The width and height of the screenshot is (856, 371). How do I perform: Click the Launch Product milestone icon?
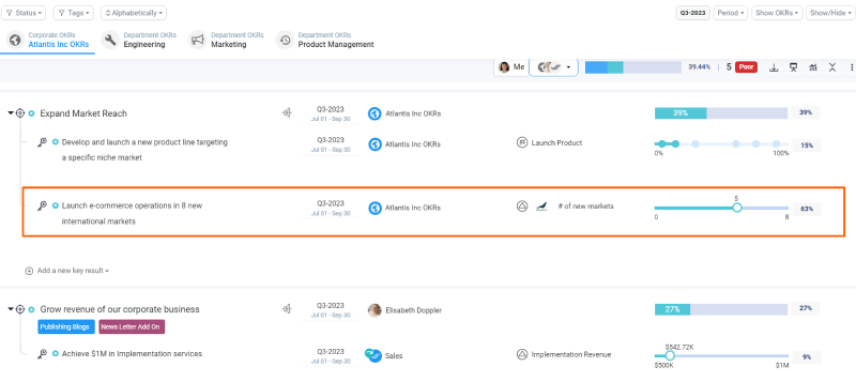pyautogui.click(x=521, y=143)
